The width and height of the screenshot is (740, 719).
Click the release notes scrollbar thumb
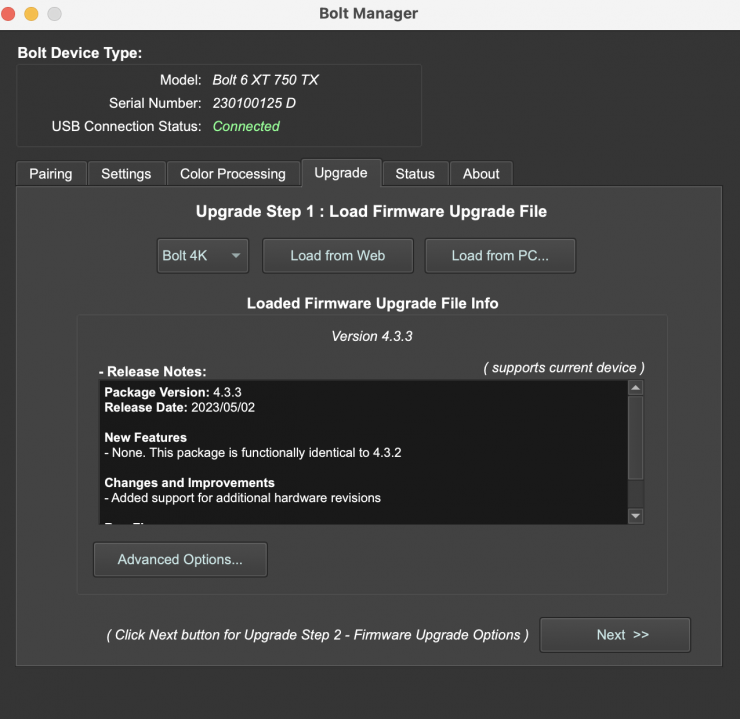(x=636, y=438)
